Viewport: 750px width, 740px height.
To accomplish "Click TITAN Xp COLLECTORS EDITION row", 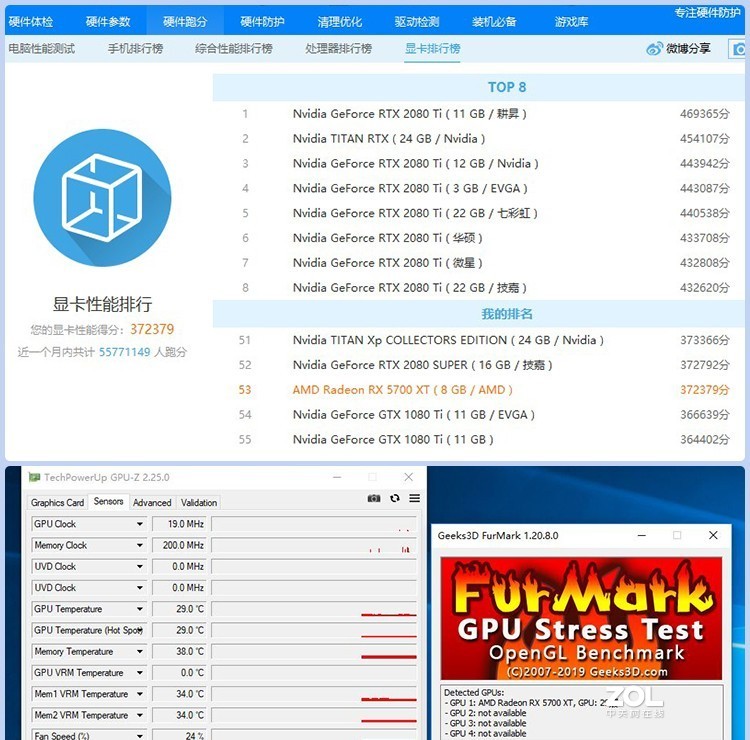I will (x=479, y=340).
